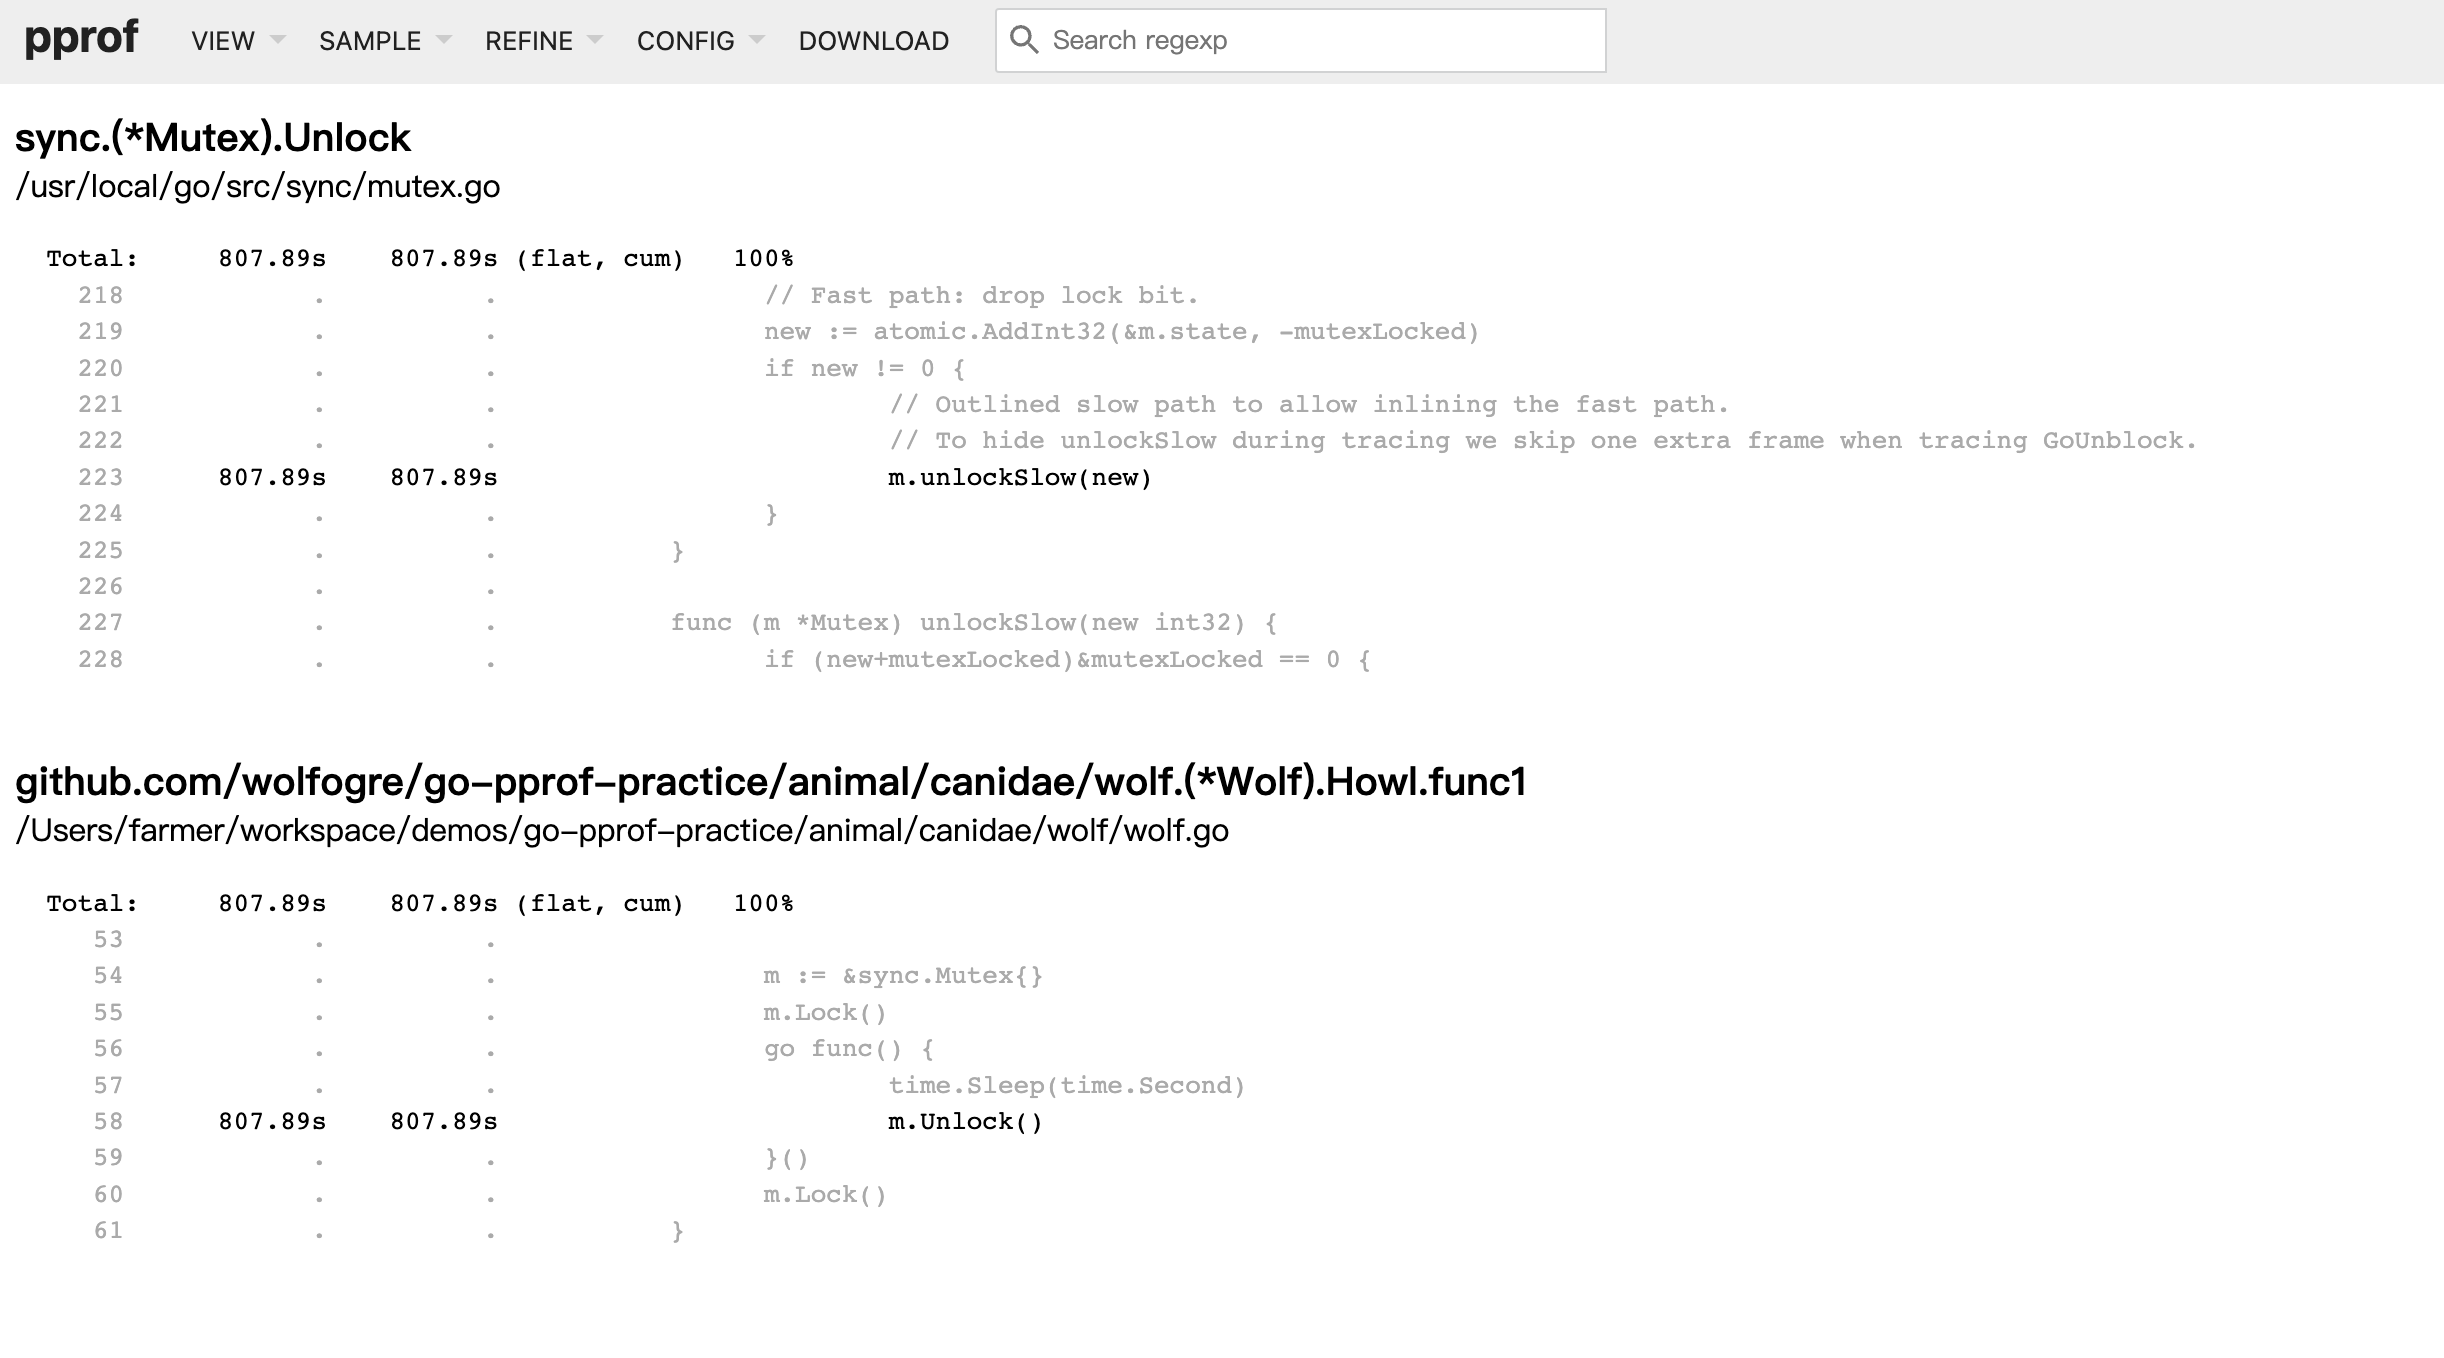Click the wolf.go file path

[x=621, y=831]
